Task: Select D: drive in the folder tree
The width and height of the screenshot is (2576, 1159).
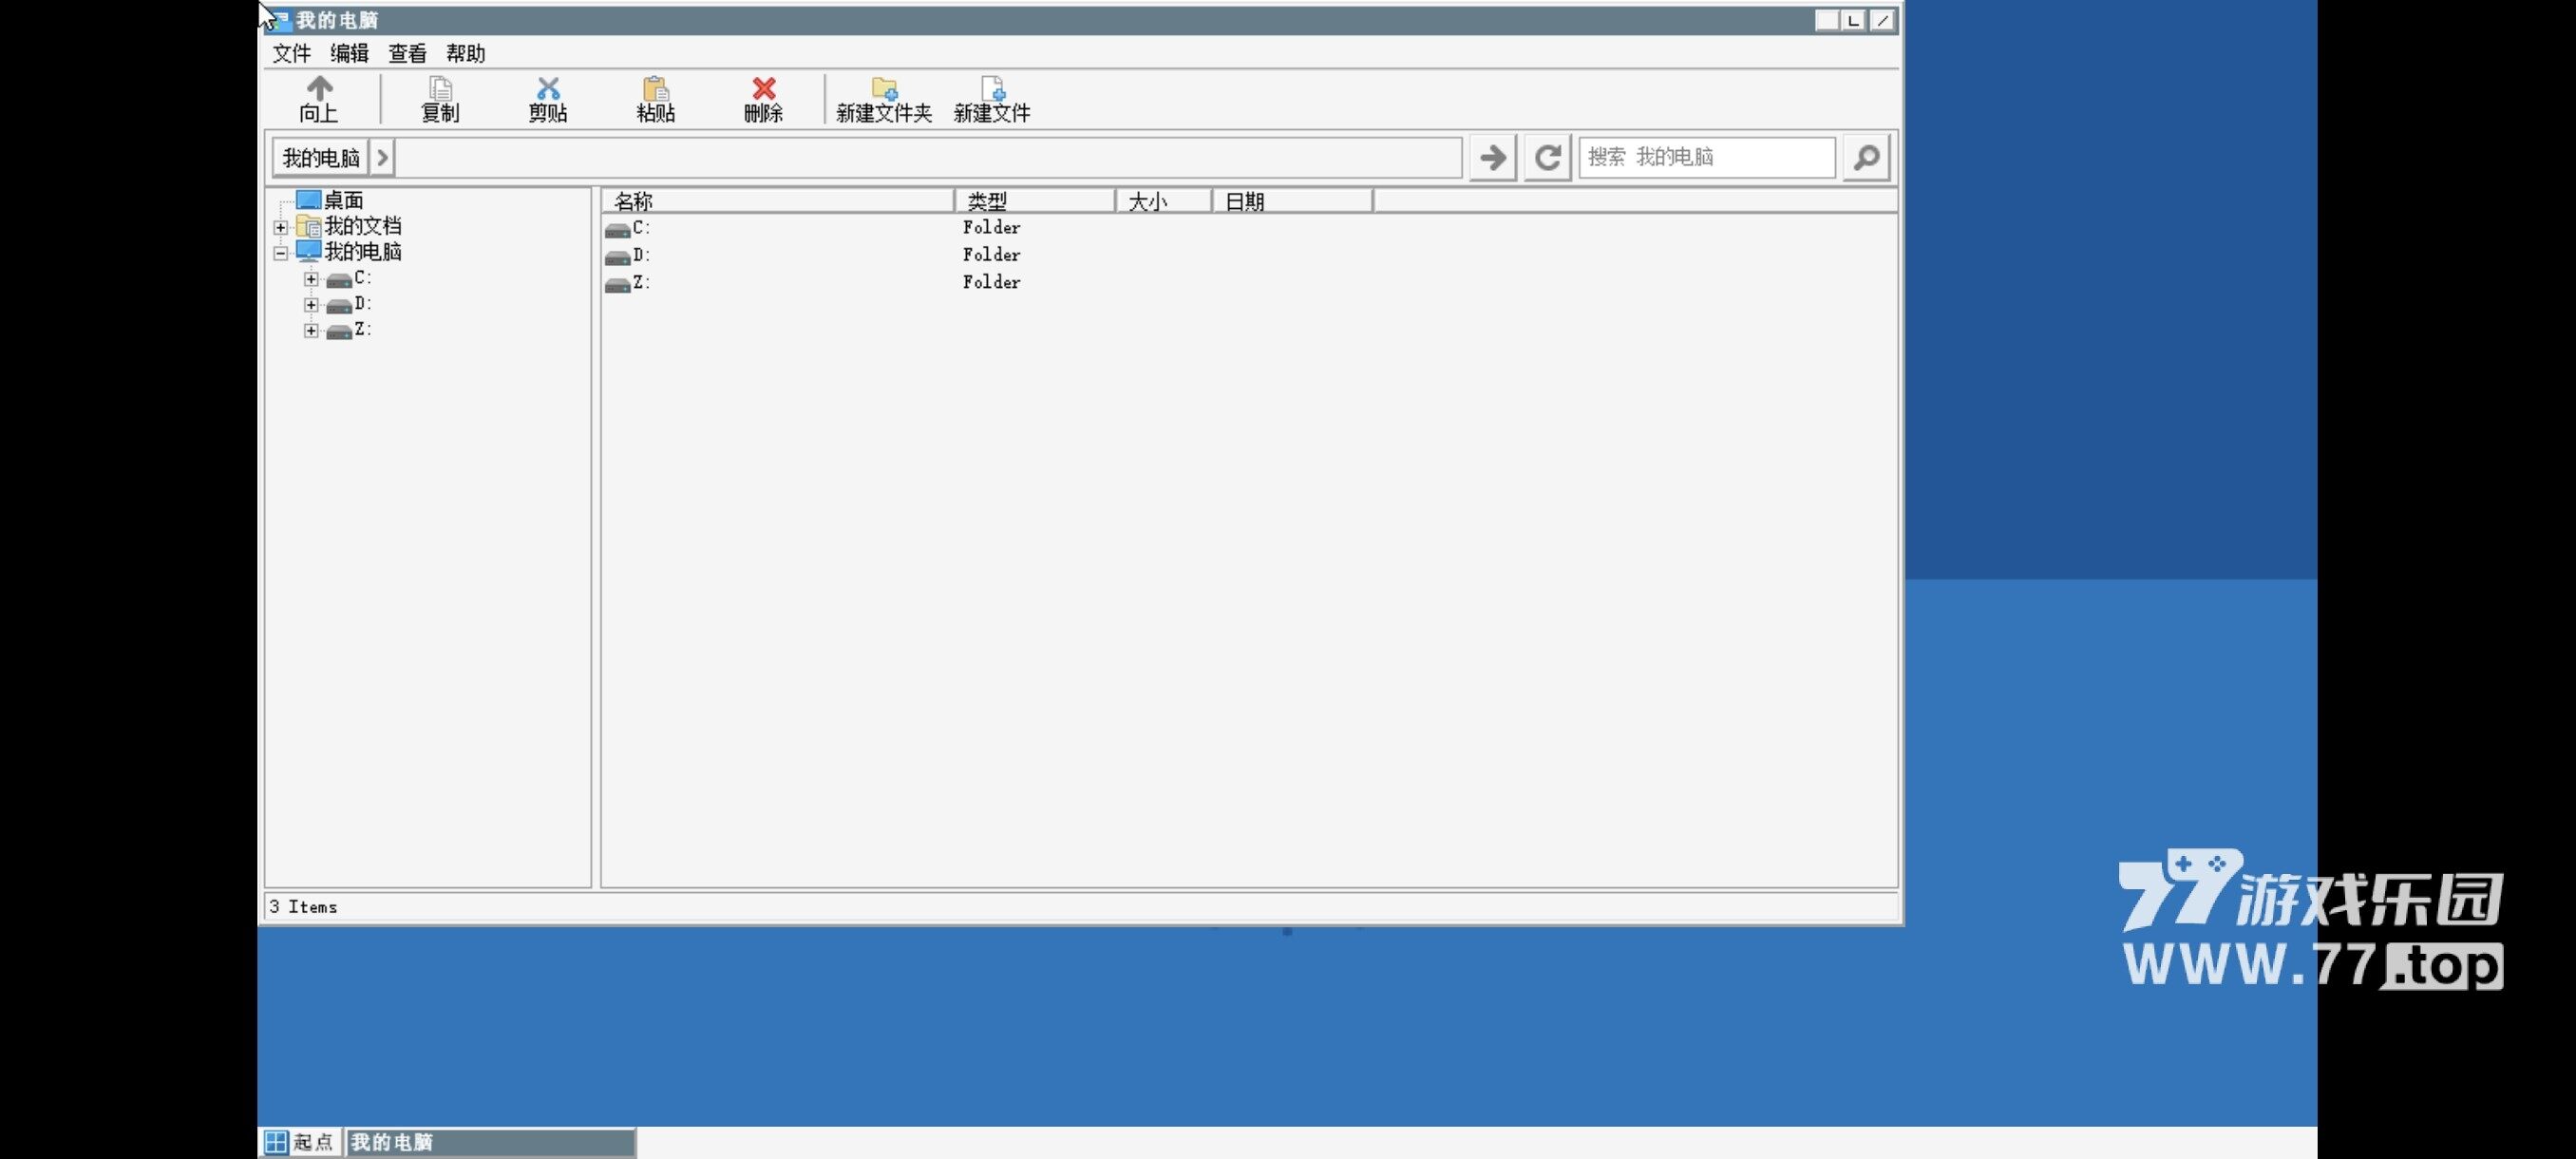Action: click(x=362, y=303)
